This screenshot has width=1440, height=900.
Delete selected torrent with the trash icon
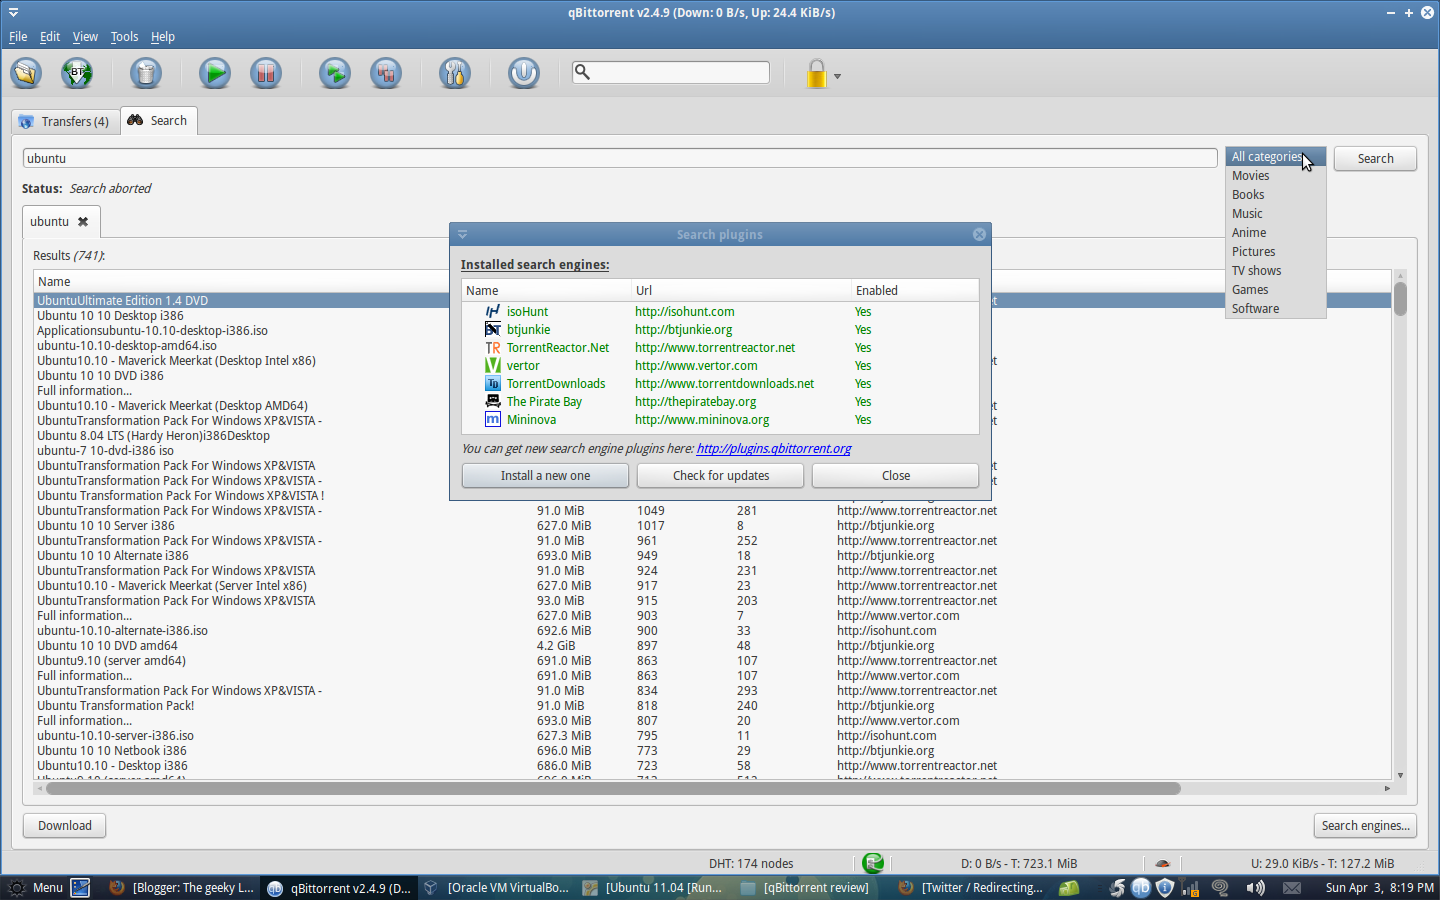[x=146, y=73]
